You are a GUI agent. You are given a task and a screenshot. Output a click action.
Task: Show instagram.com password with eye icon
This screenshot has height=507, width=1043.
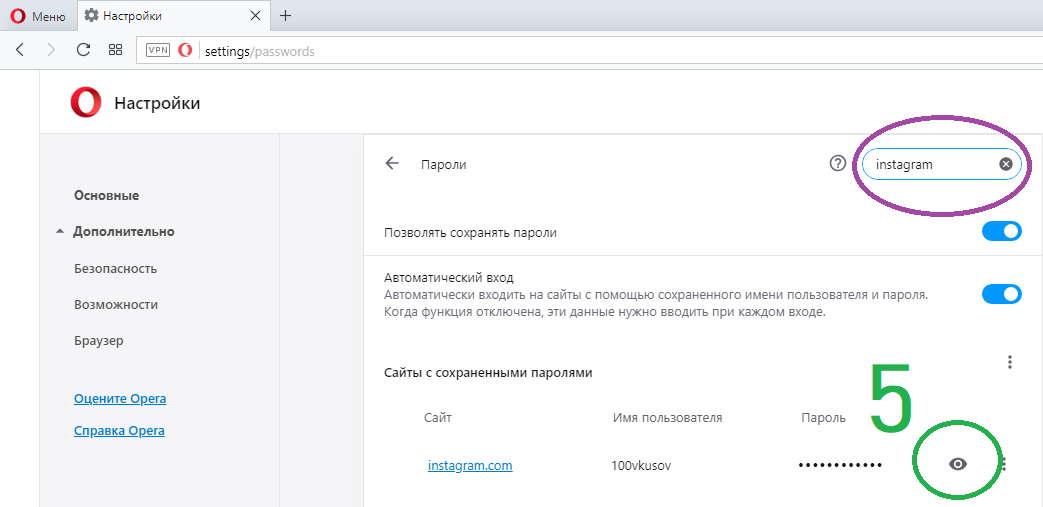(x=958, y=464)
